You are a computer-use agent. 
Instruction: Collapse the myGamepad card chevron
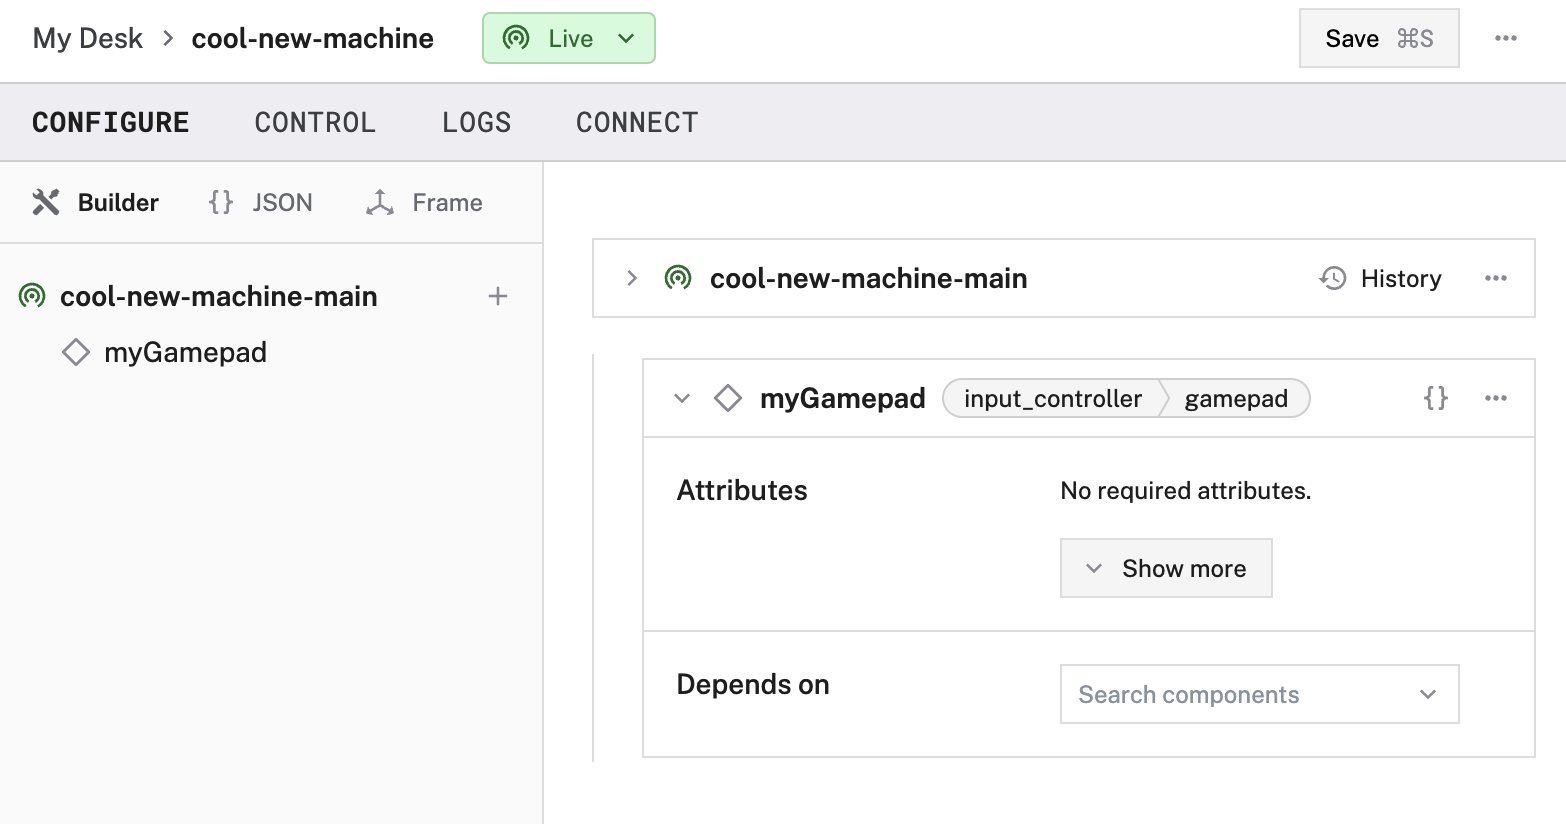click(x=682, y=398)
